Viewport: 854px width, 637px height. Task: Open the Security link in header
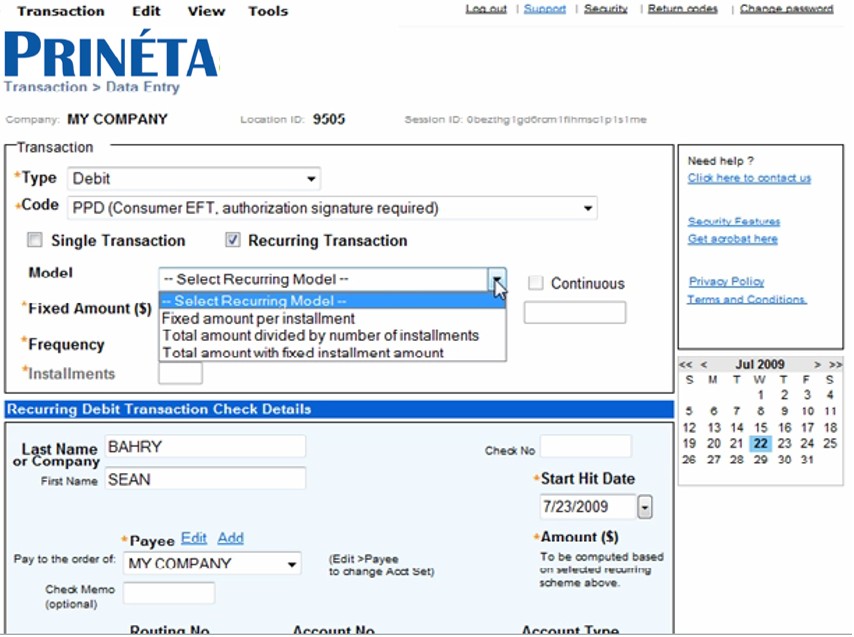point(606,9)
